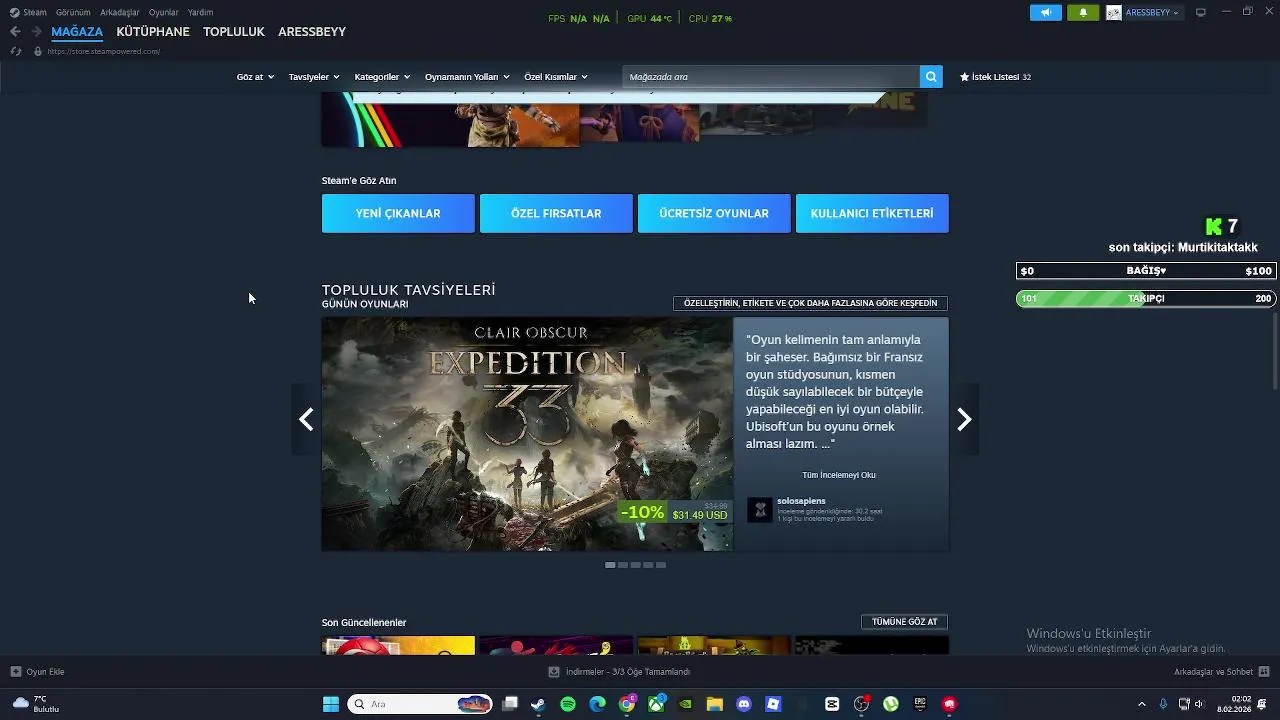Open Epic Games Launcher from the taskbar
The height and width of the screenshot is (720, 1280).
(x=920, y=704)
